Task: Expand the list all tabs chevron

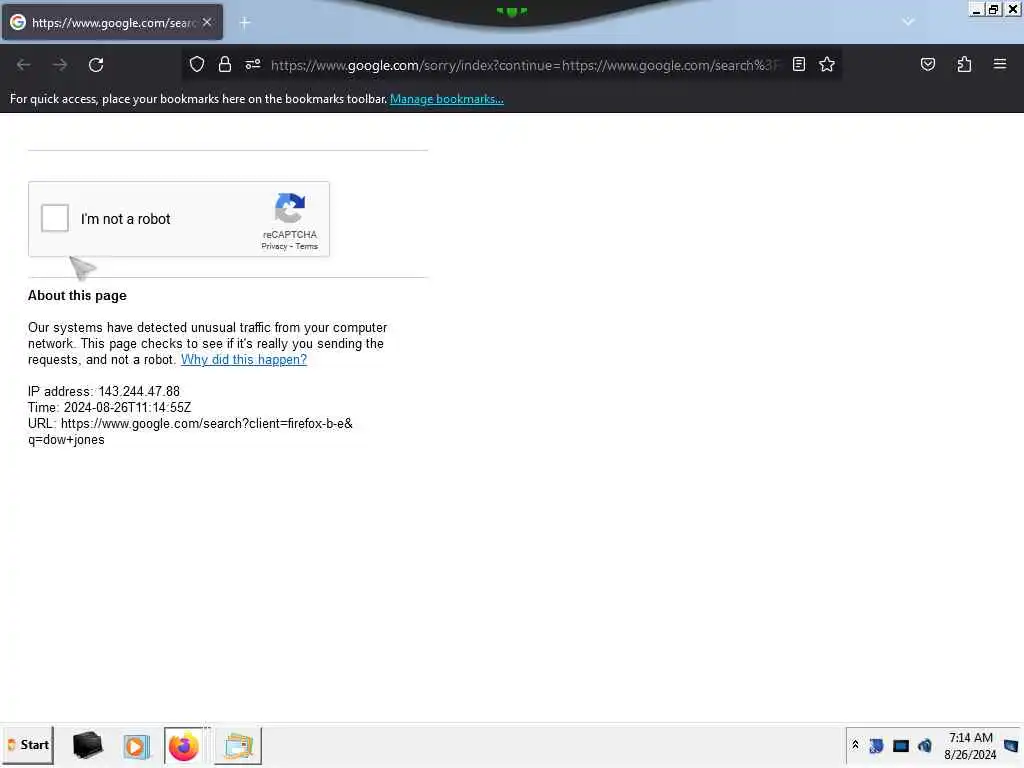Action: [x=908, y=22]
